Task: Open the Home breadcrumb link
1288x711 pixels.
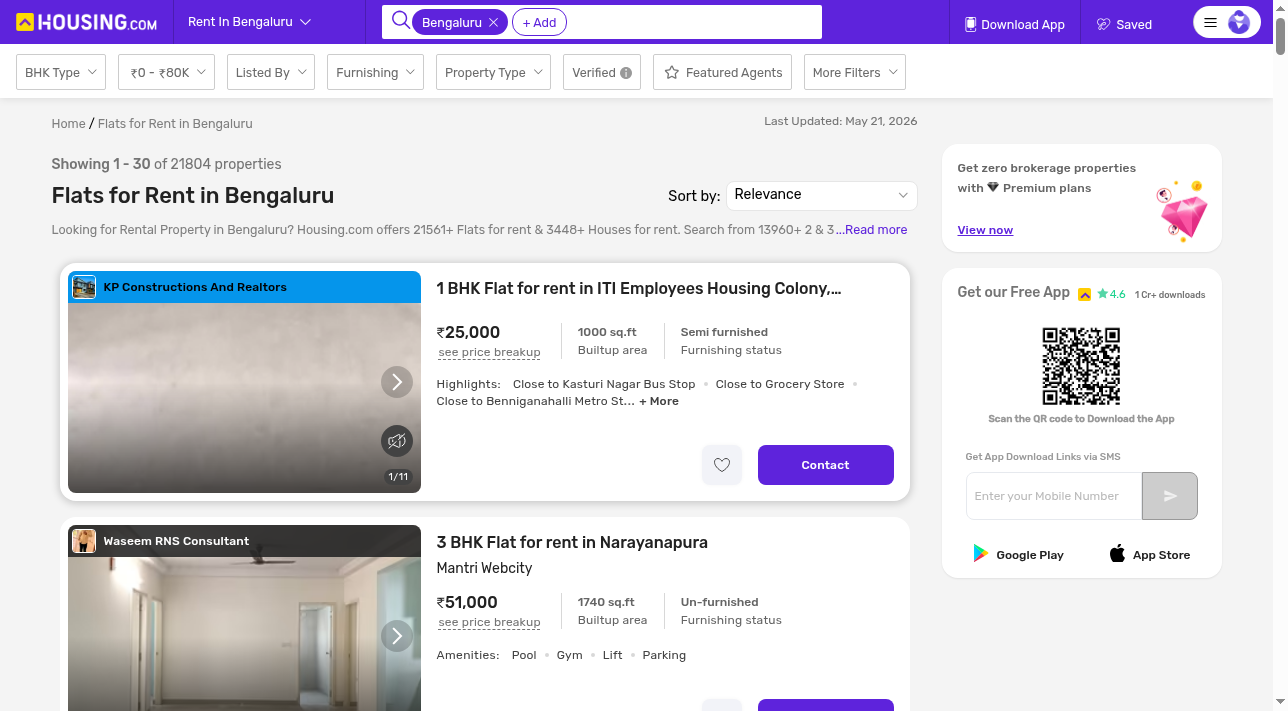Action: tap(68, 124)
